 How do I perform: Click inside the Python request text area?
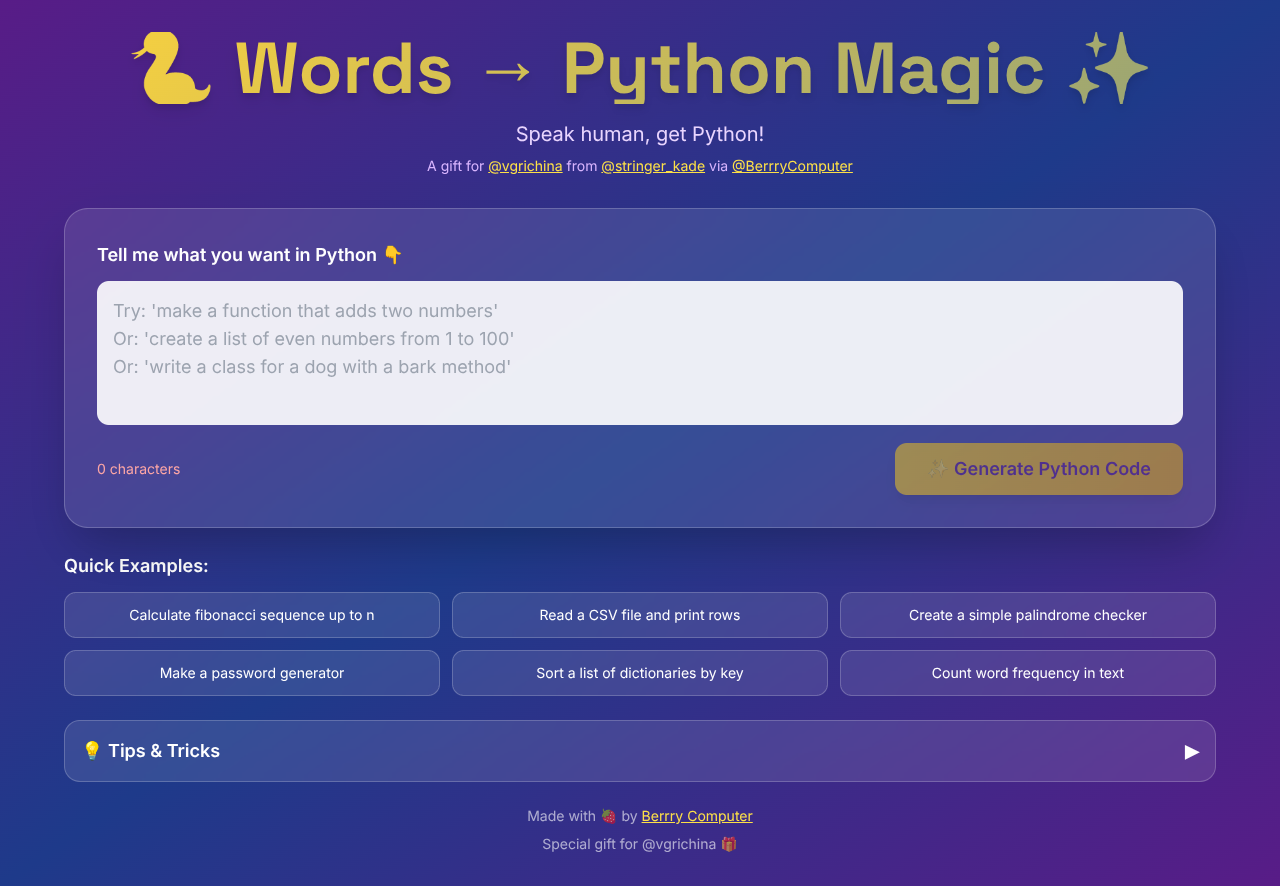click(639, 352)
